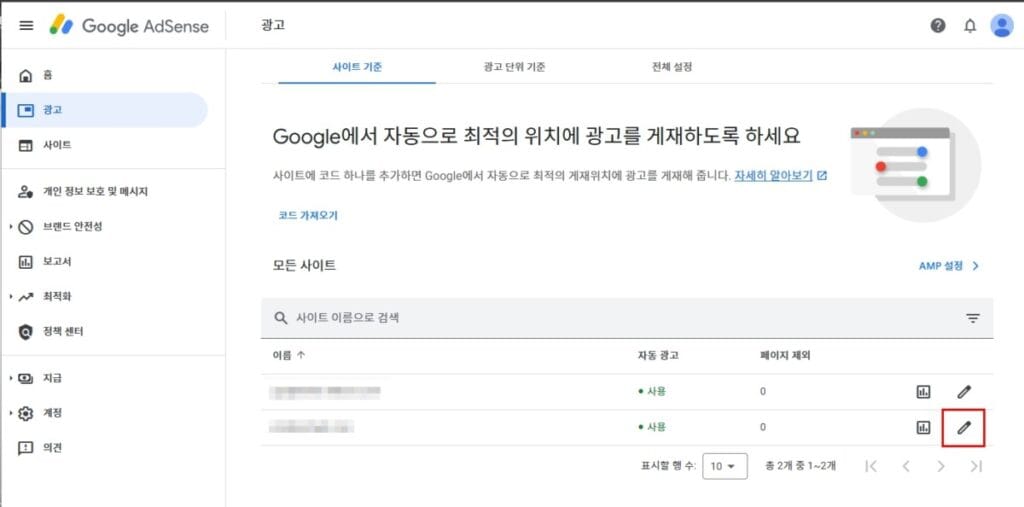Open the account profile avatar
This screenshot has height=507, width=1024.
[x=1002, y=25]
